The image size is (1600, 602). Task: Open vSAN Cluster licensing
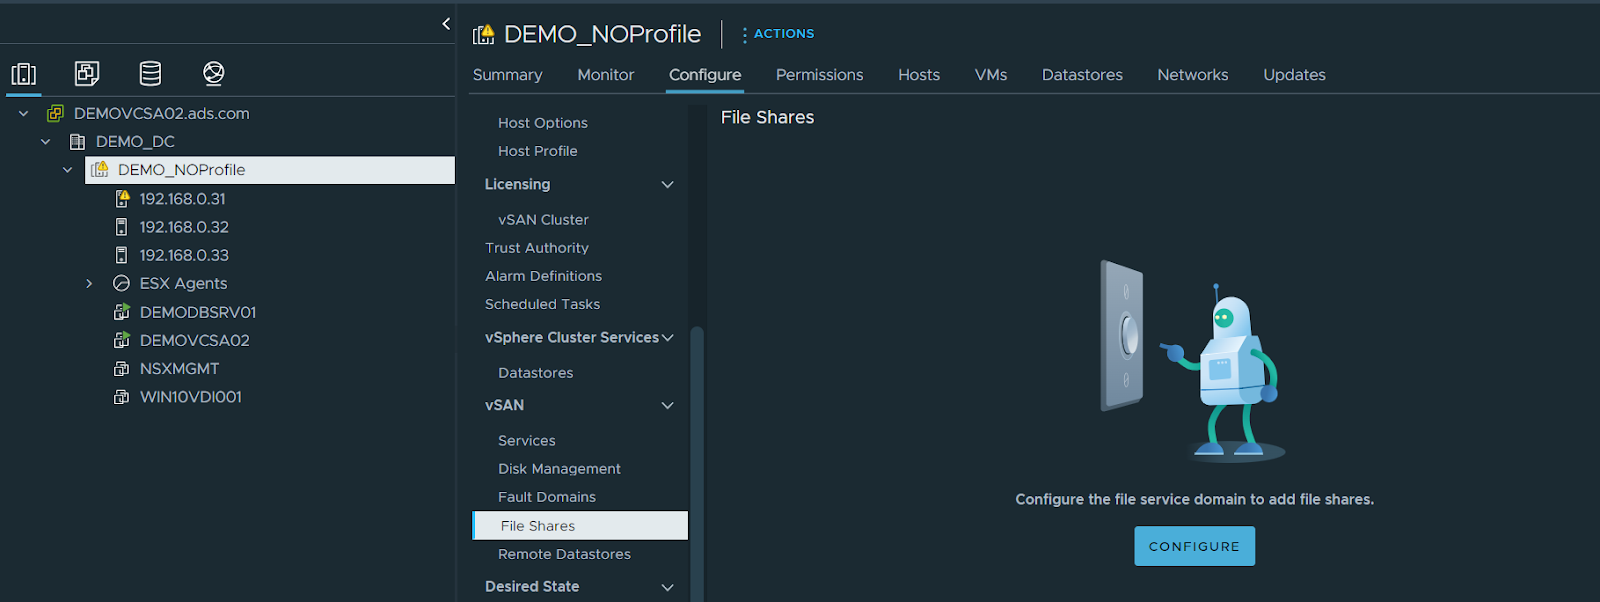(x=543, y=219)
